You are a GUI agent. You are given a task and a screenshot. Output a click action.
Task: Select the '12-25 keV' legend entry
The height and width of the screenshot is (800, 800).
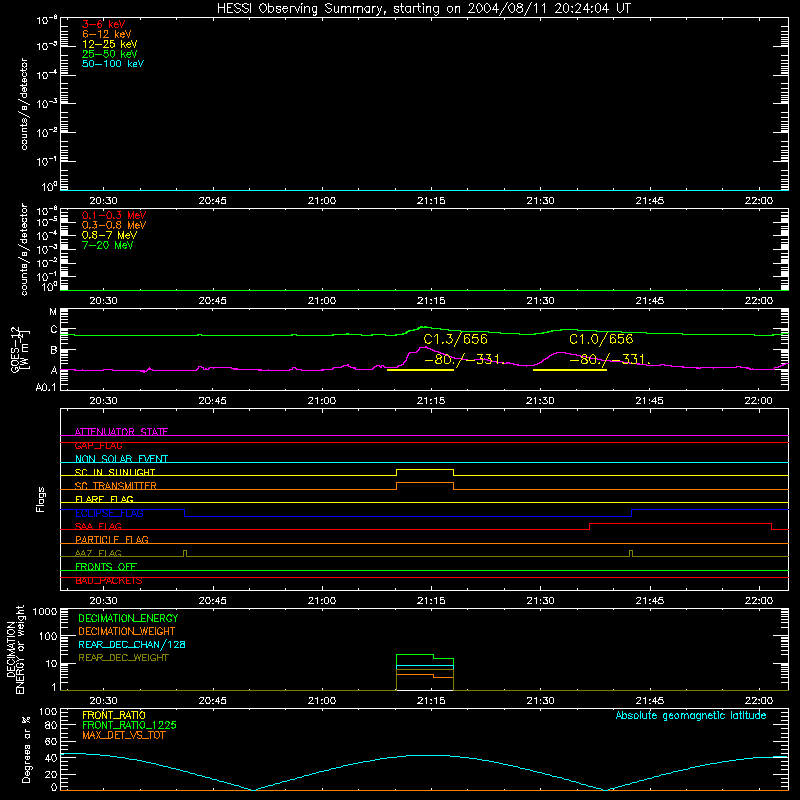(110, 44)
